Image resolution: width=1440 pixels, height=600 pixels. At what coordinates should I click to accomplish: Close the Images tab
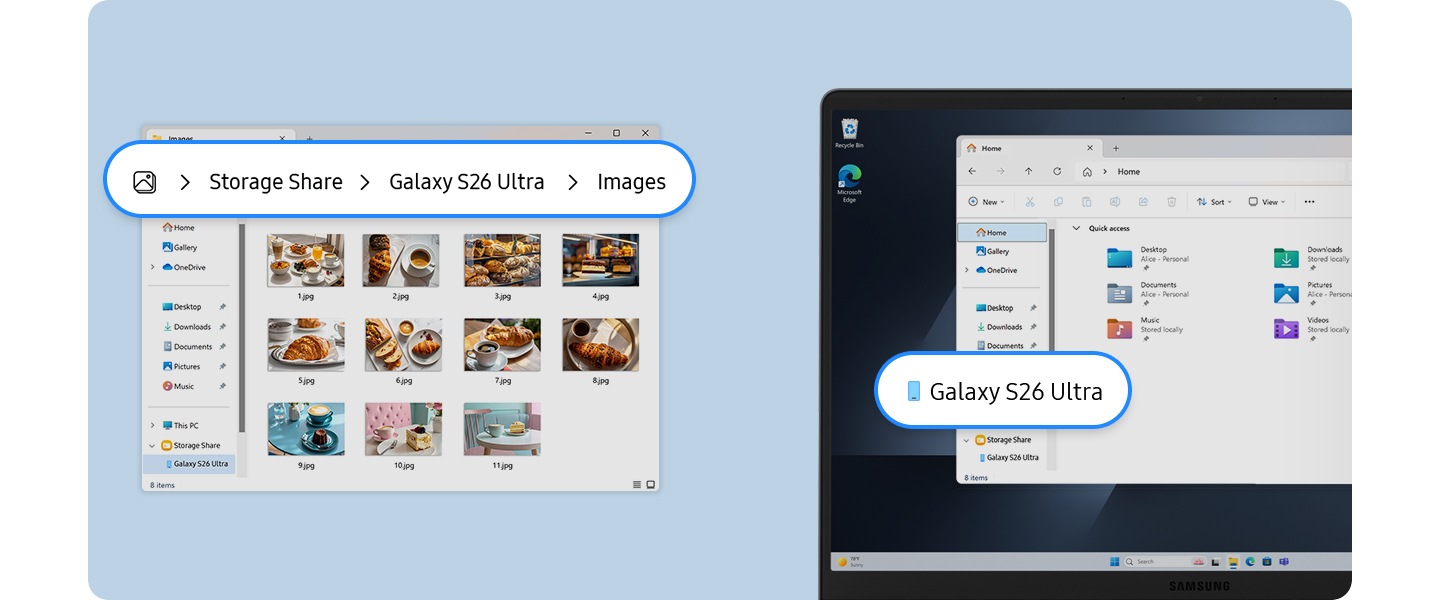(x=282, y=138)
